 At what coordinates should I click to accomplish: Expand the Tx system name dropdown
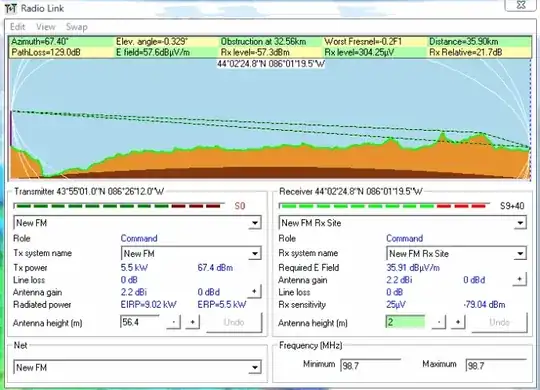[255, 254]
